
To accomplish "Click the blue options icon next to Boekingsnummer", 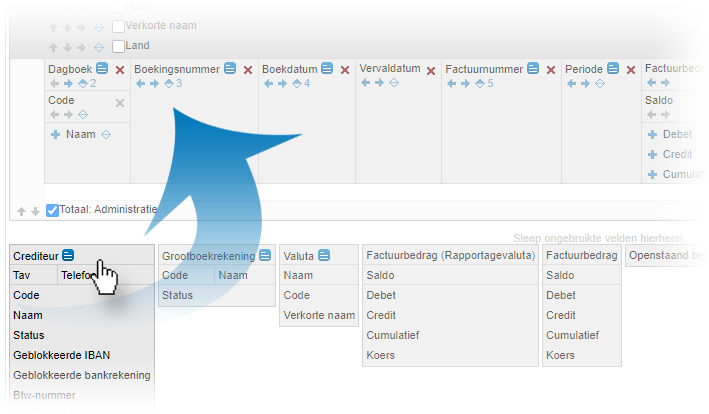I will click(x=229, y=69).
